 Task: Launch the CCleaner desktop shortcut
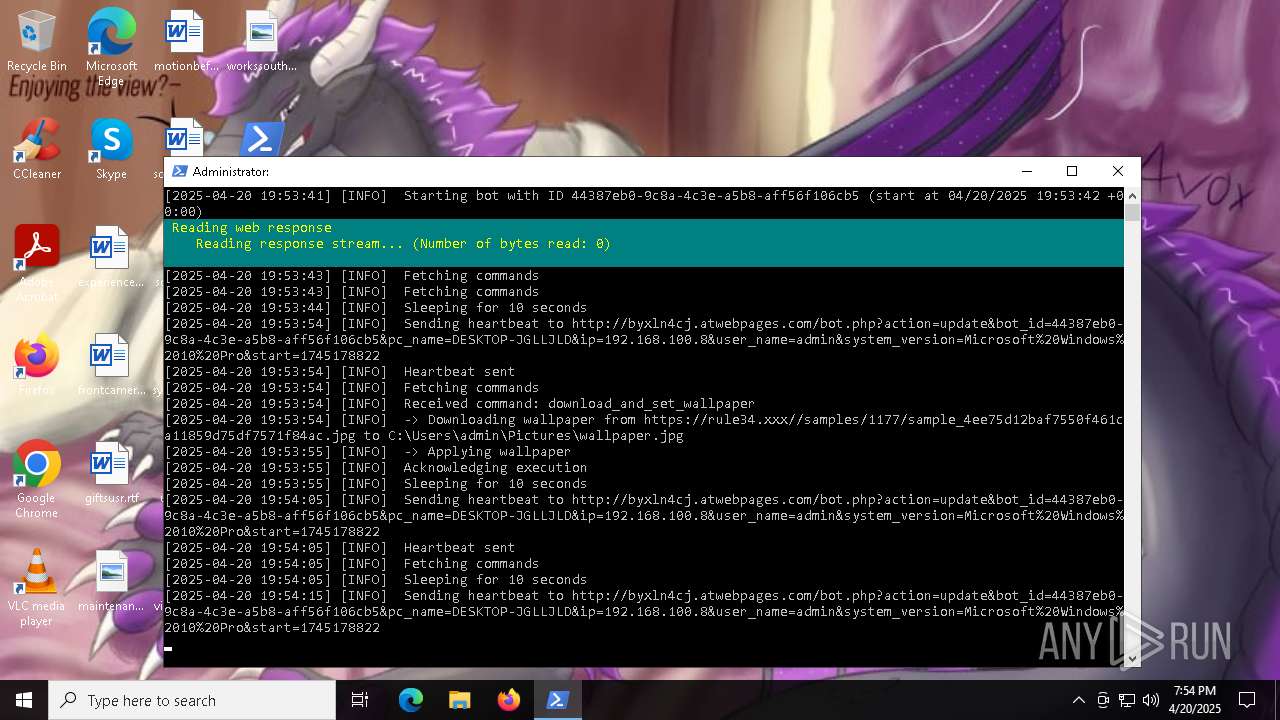click(37, 149)
